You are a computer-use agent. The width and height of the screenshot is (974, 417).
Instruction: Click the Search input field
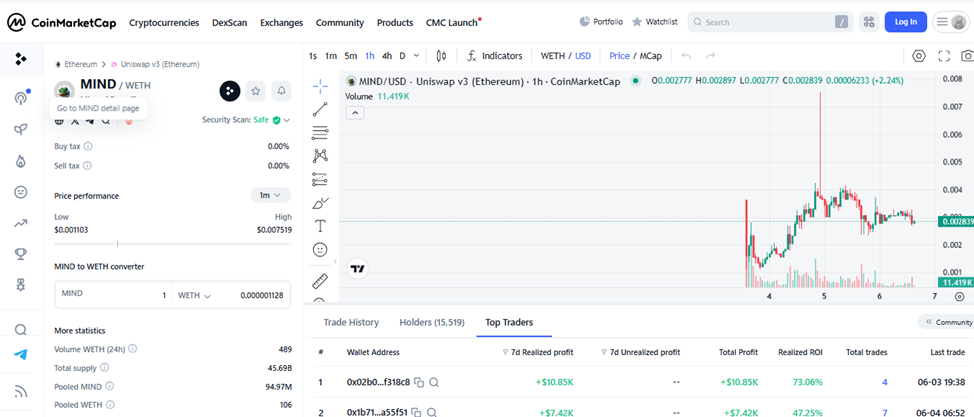770,22
